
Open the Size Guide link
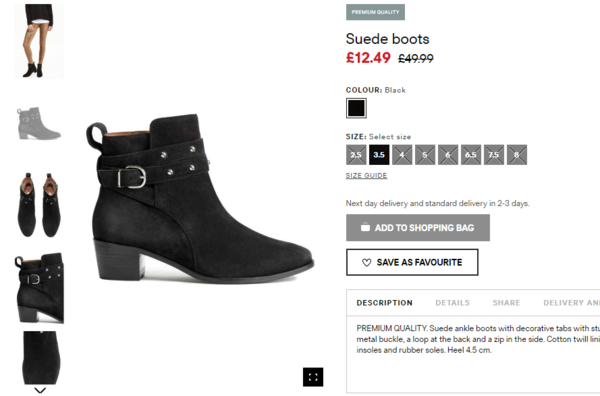tap(367, 175)
